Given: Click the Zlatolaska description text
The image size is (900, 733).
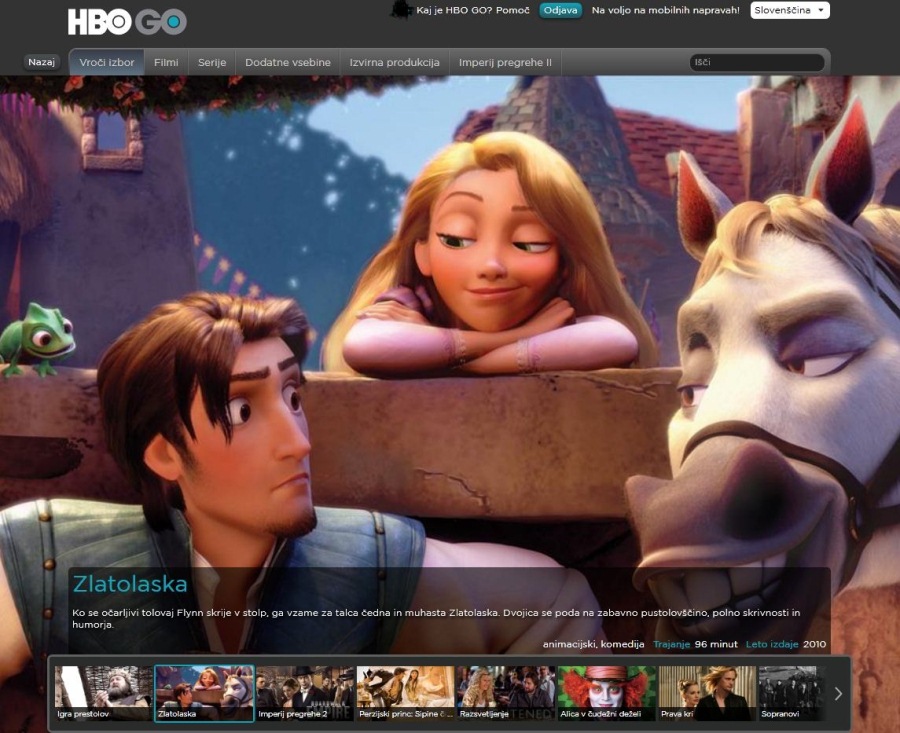Looking at the screenshot, I should pyautogui.click(x=436, y=618).
